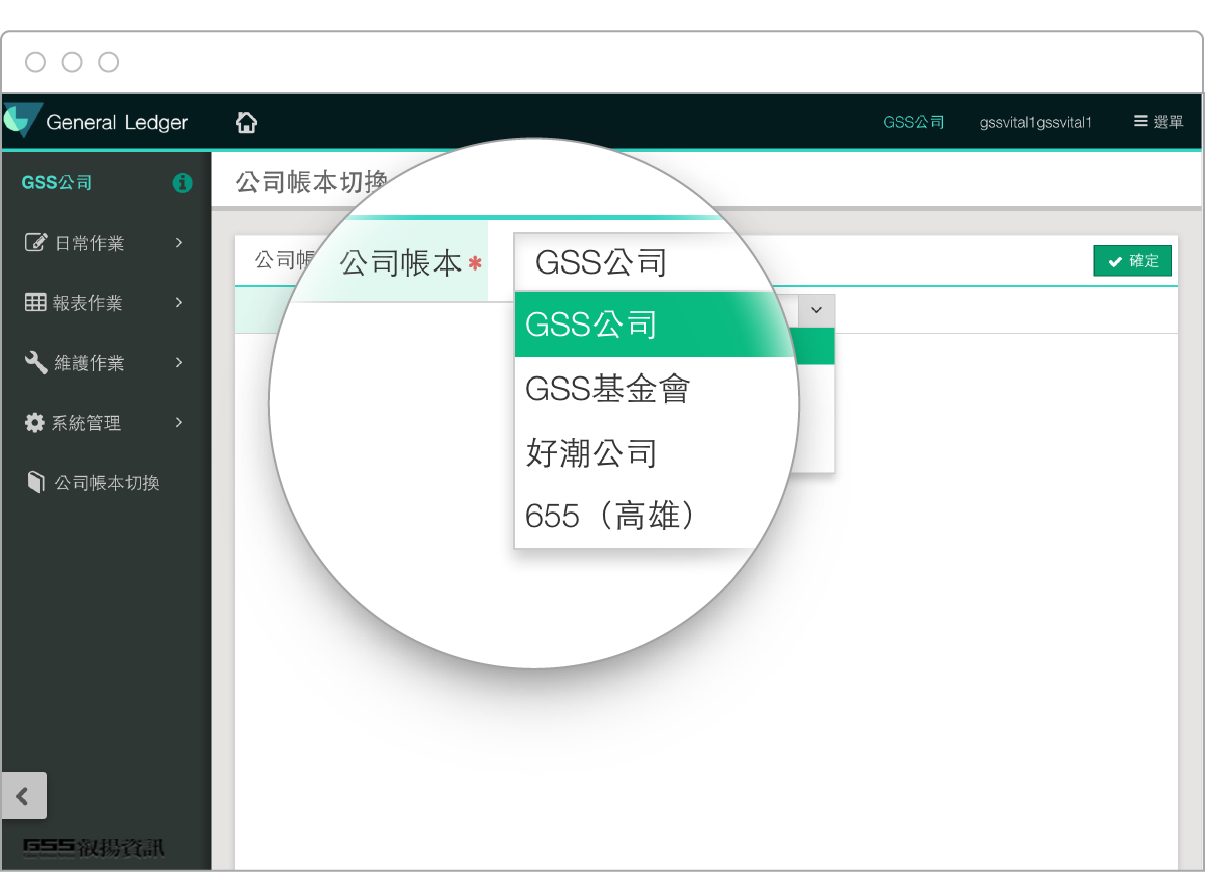Image resolution: width=1205 pixels, height=872 pixels.
Task: Expand the 日常作業 submenu chevron
Action: point(179,242)
